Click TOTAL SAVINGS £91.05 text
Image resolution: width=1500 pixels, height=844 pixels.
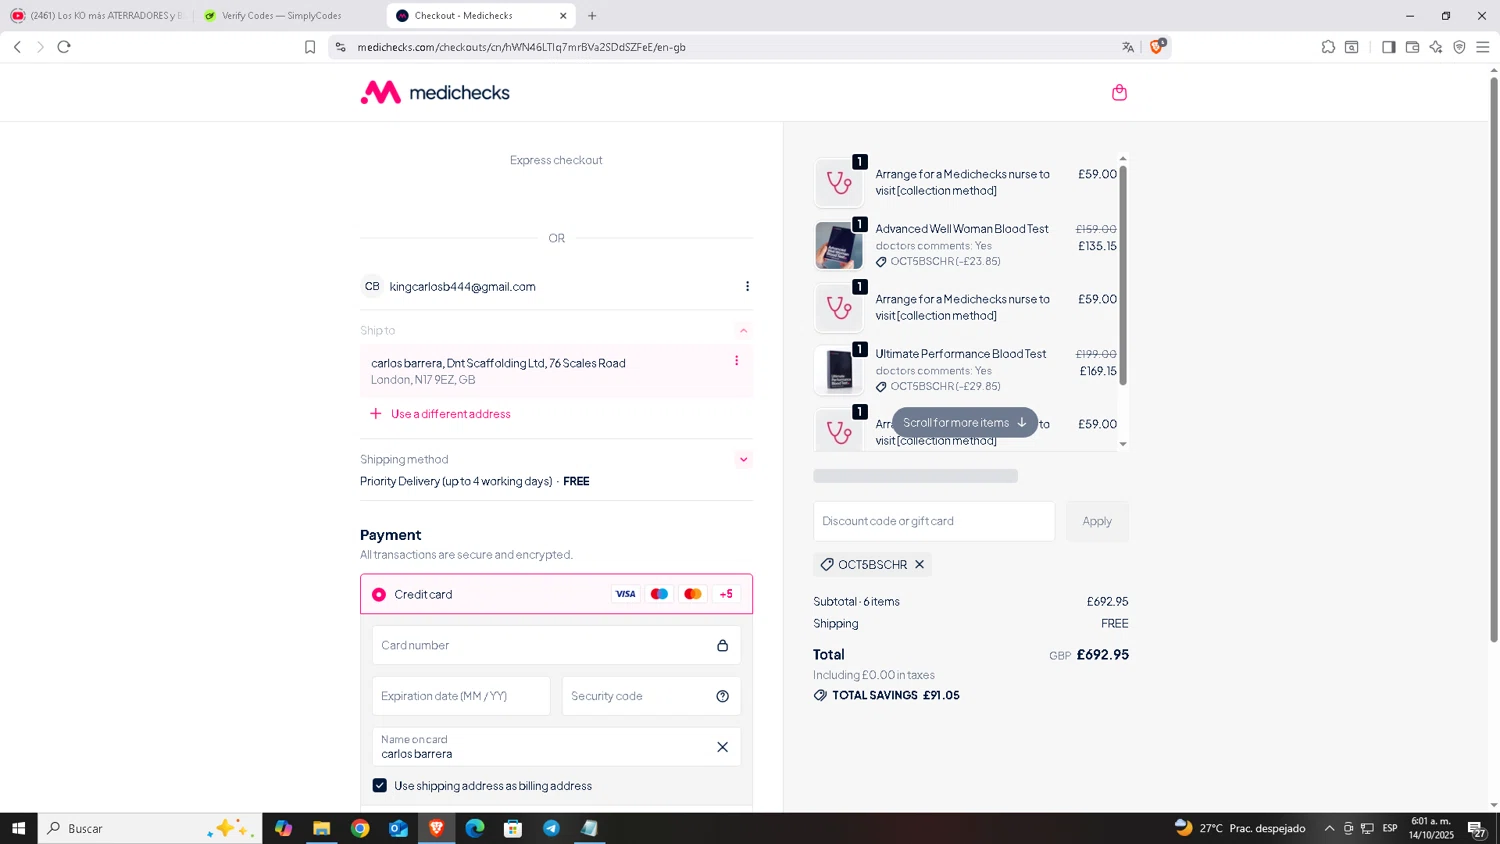coord(895,696)
